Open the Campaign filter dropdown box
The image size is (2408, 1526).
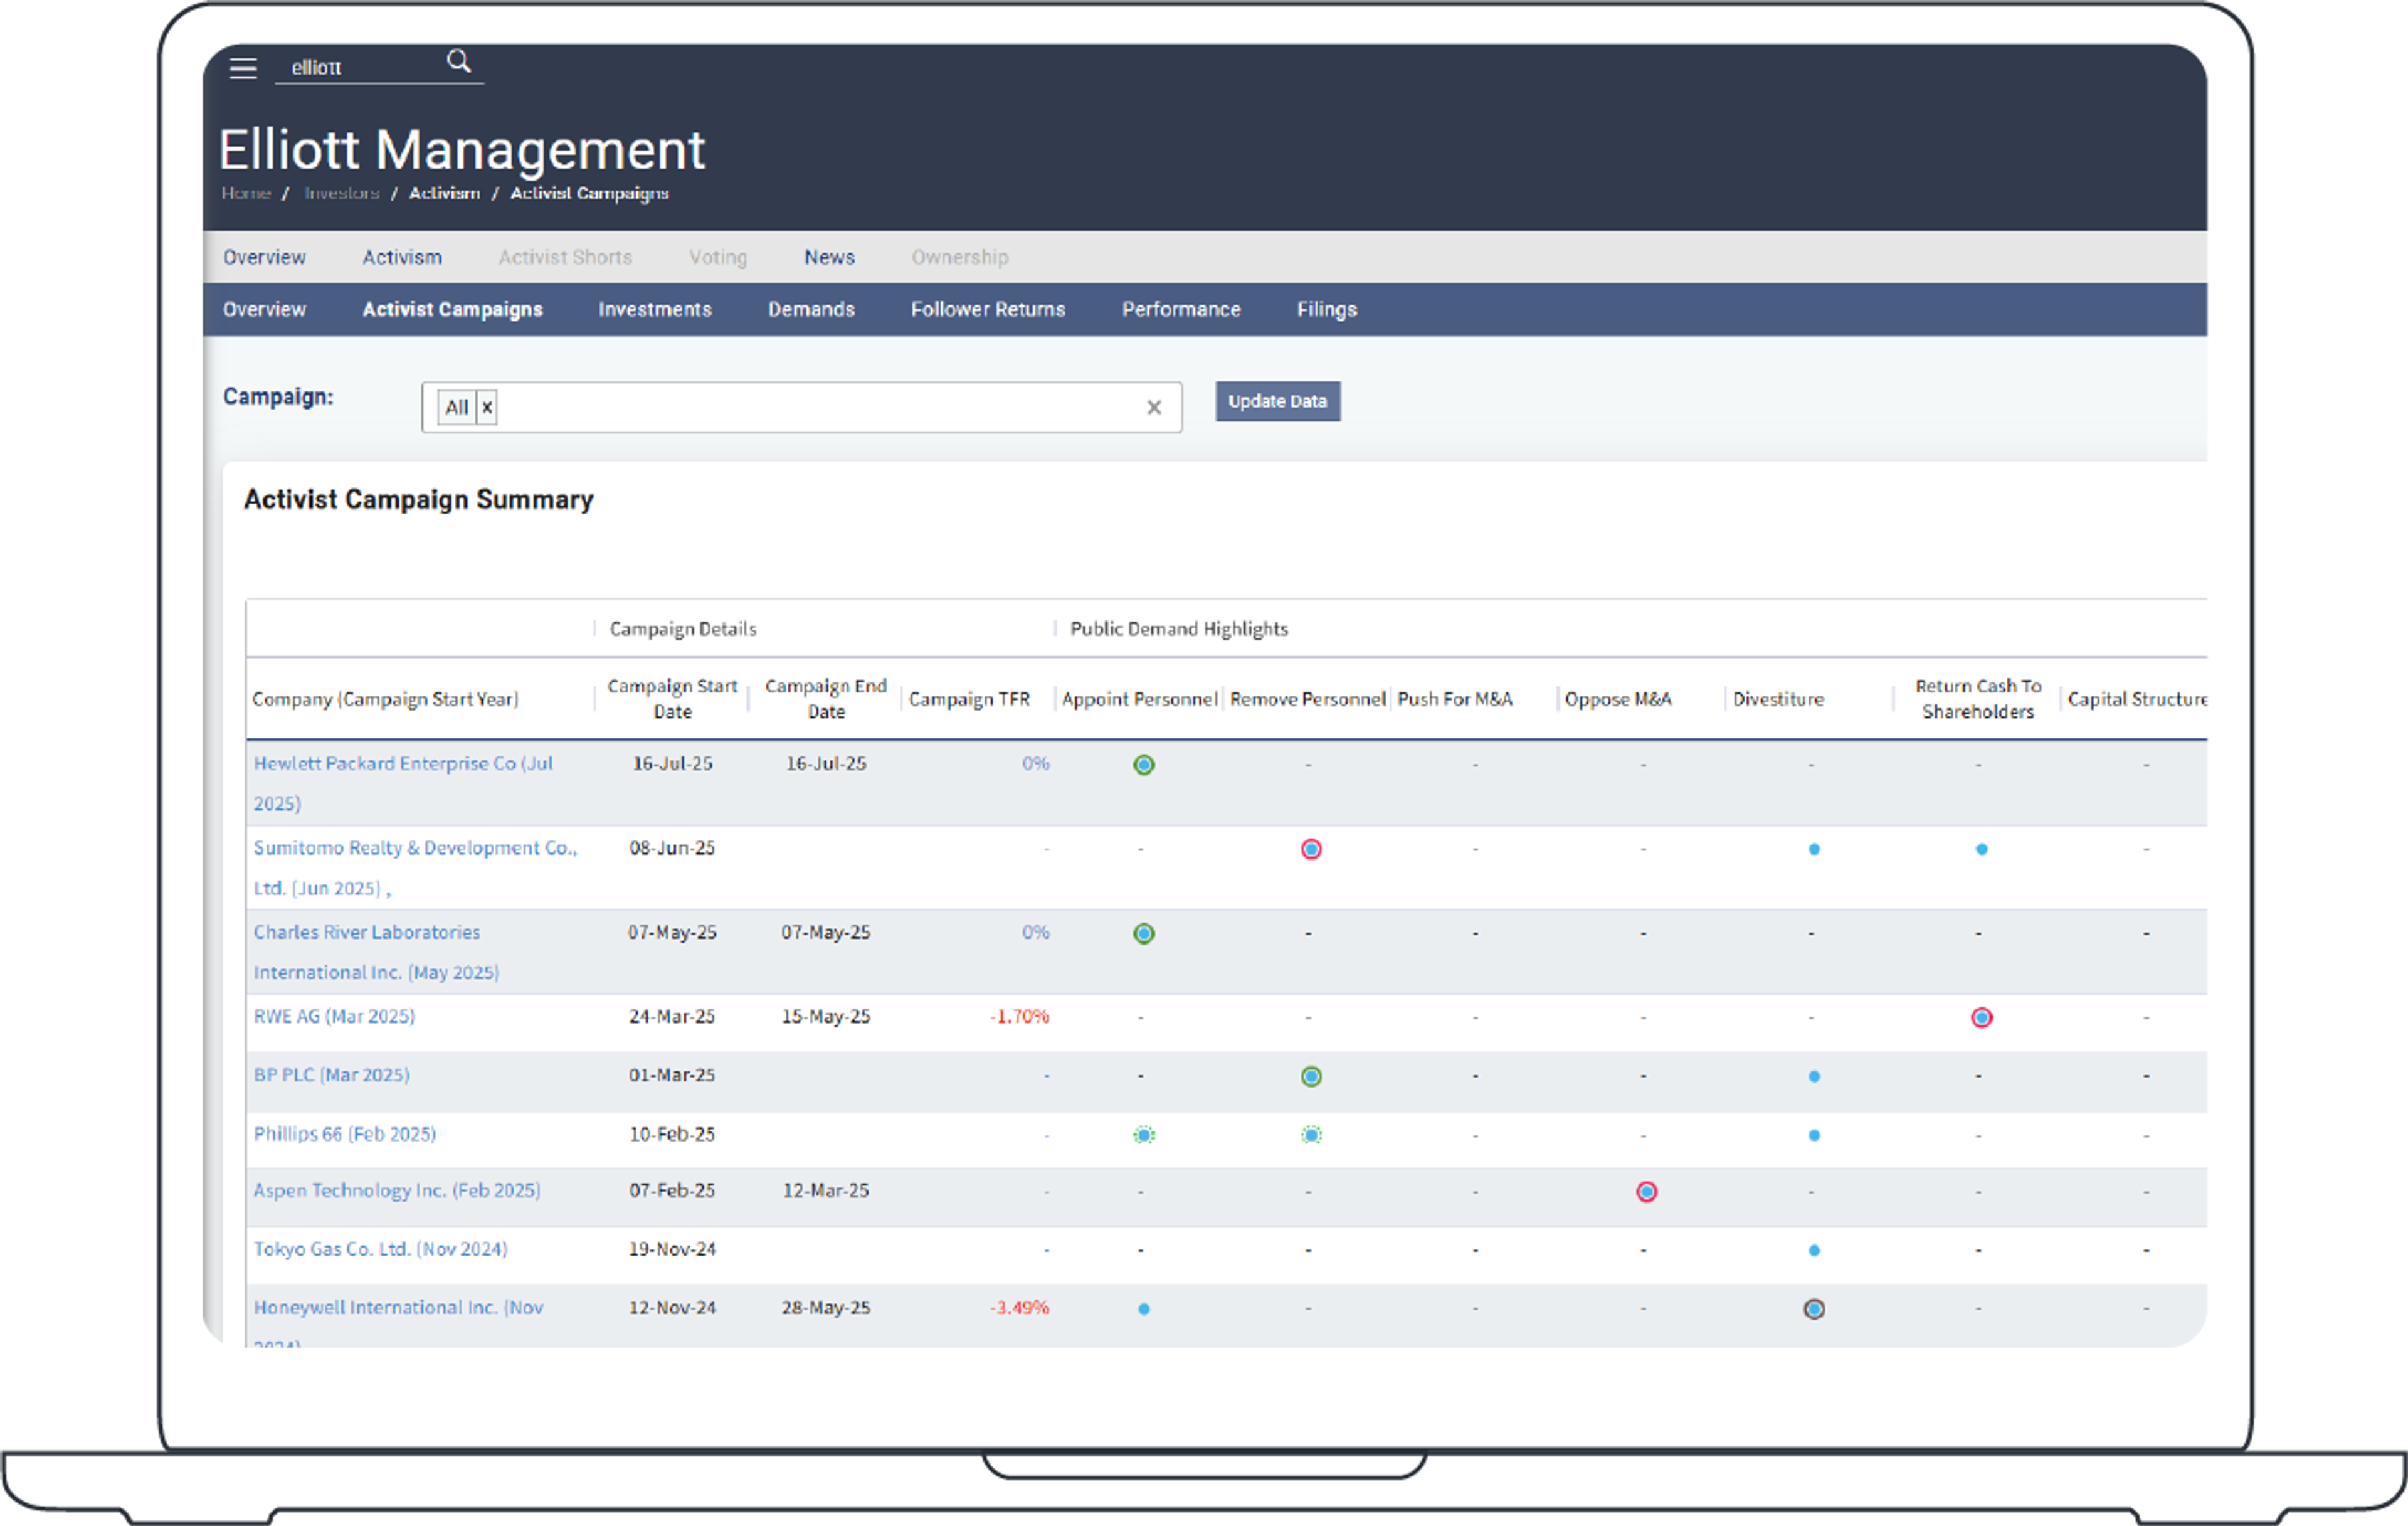coord(800,407)
